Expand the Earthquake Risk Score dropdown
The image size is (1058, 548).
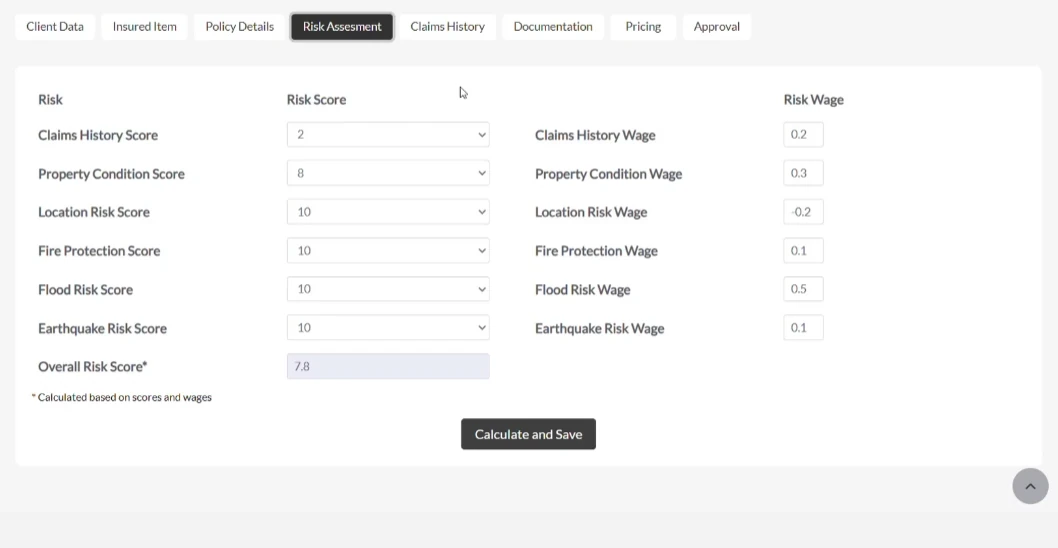tap(388, 328)
